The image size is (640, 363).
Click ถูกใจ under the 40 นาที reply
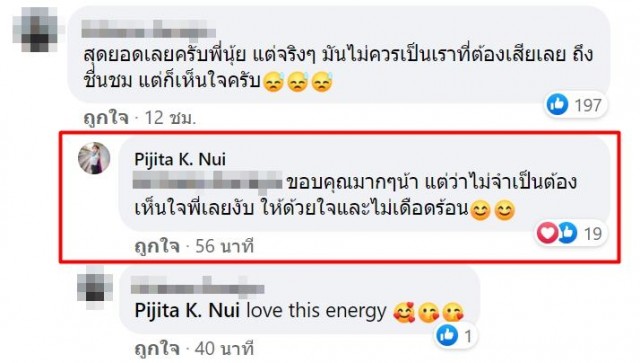click(157, 349)
